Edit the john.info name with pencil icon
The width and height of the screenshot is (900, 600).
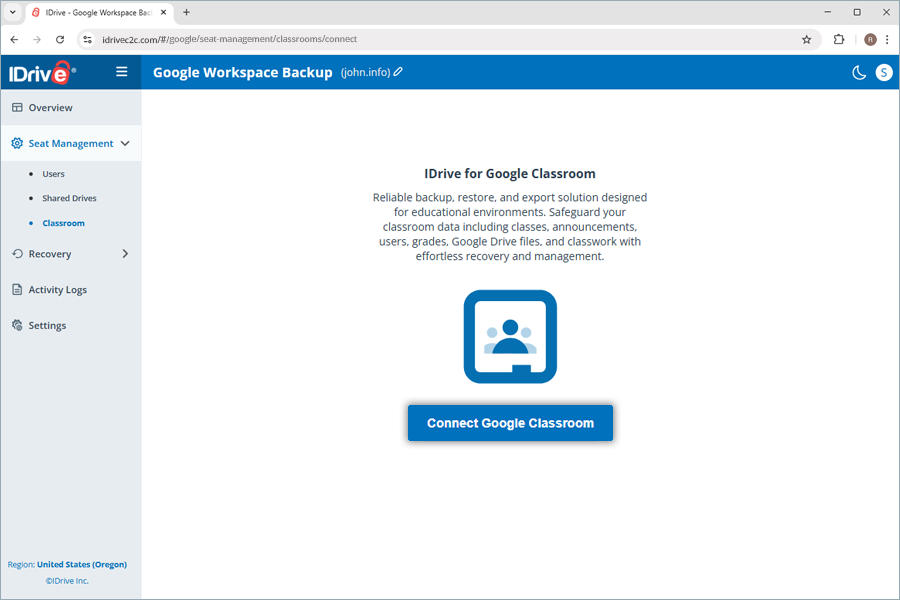398,72
